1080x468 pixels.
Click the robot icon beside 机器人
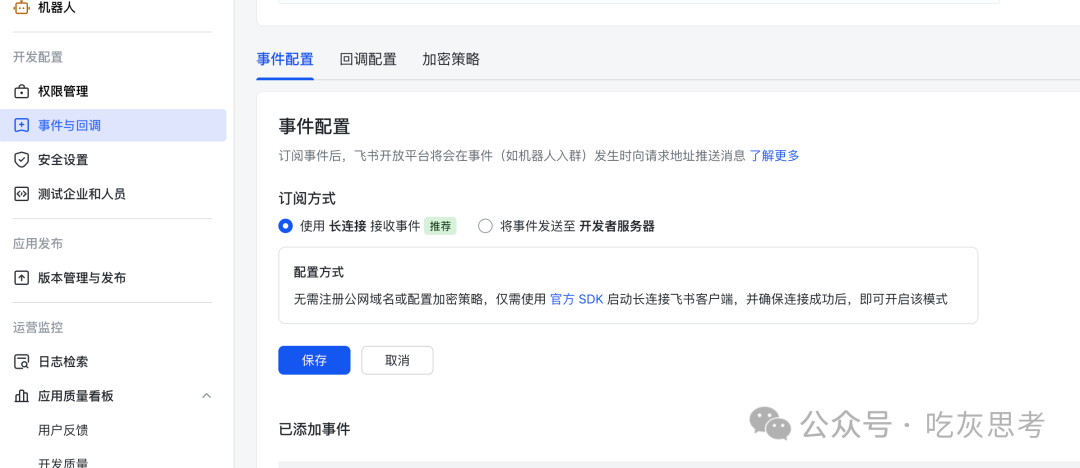(x=22, y=7)
